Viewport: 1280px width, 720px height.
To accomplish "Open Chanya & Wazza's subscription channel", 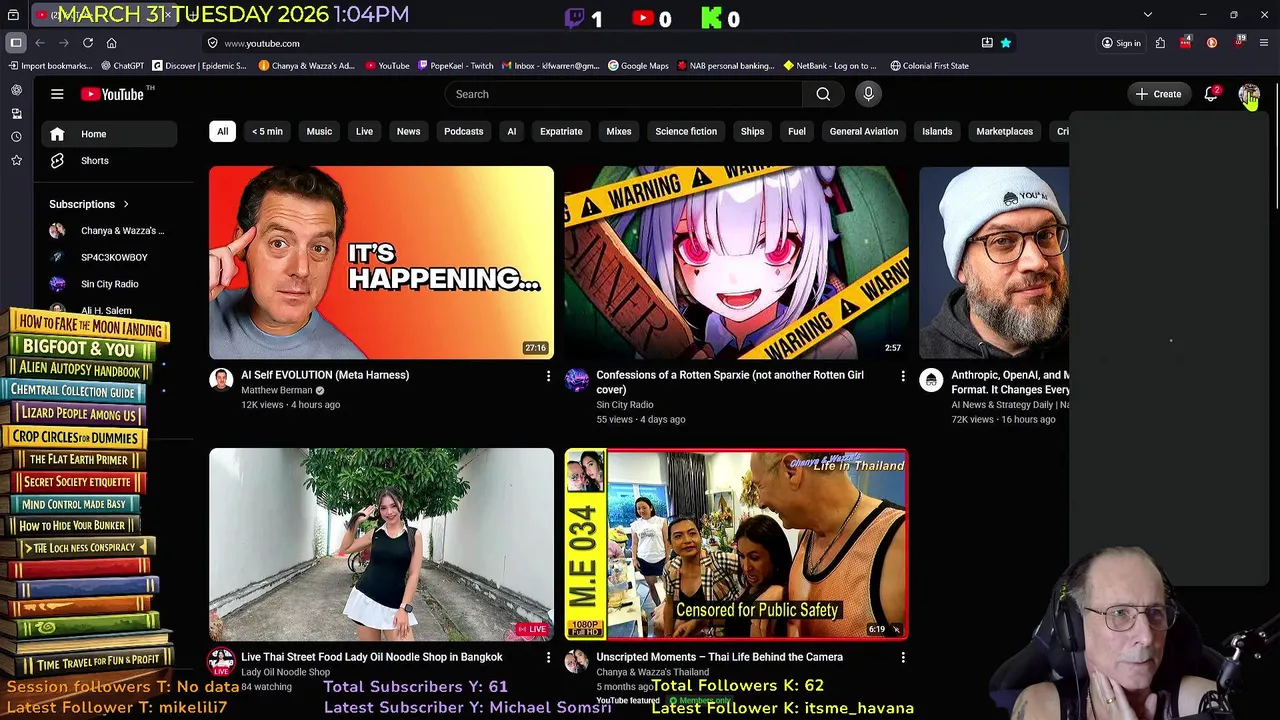I will (x=109, y=231).
